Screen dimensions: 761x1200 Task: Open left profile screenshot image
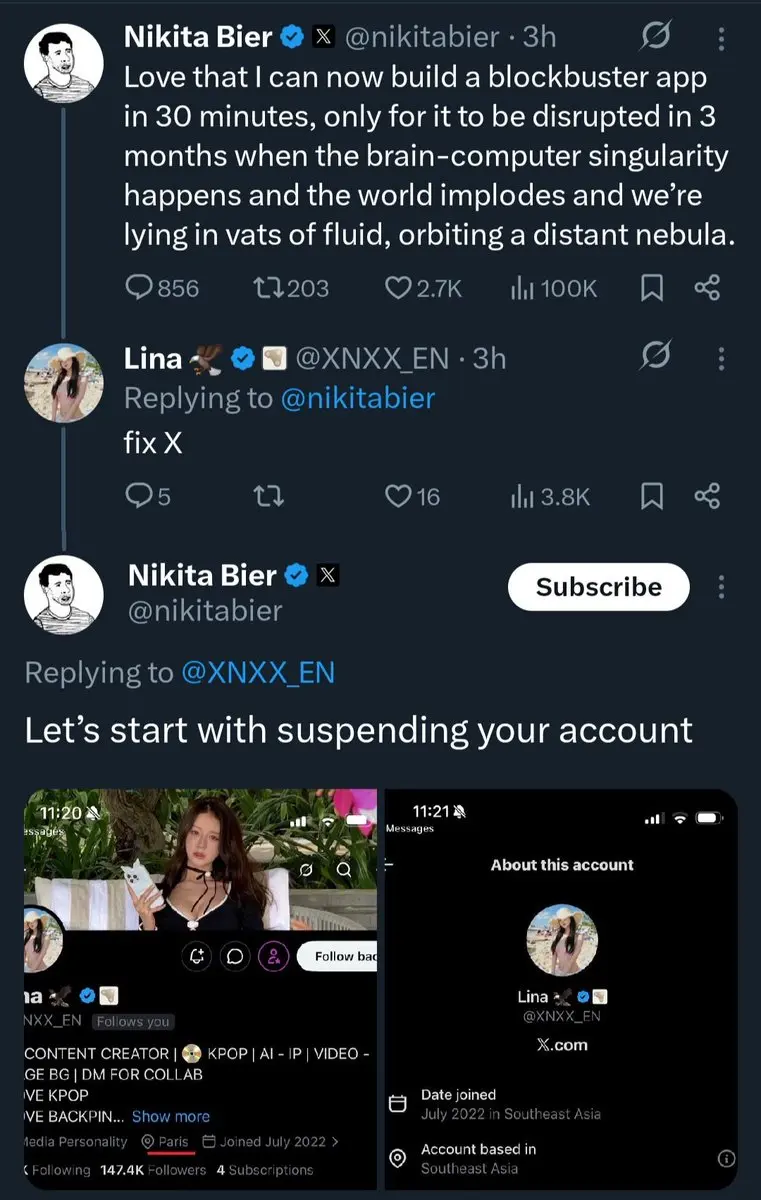(x=199, y=988)
